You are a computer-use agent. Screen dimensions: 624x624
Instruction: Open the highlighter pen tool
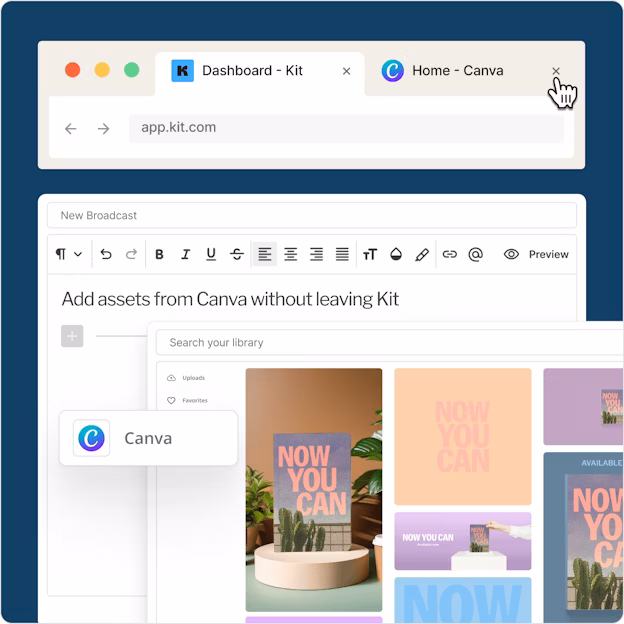click(x=422, y=255)
